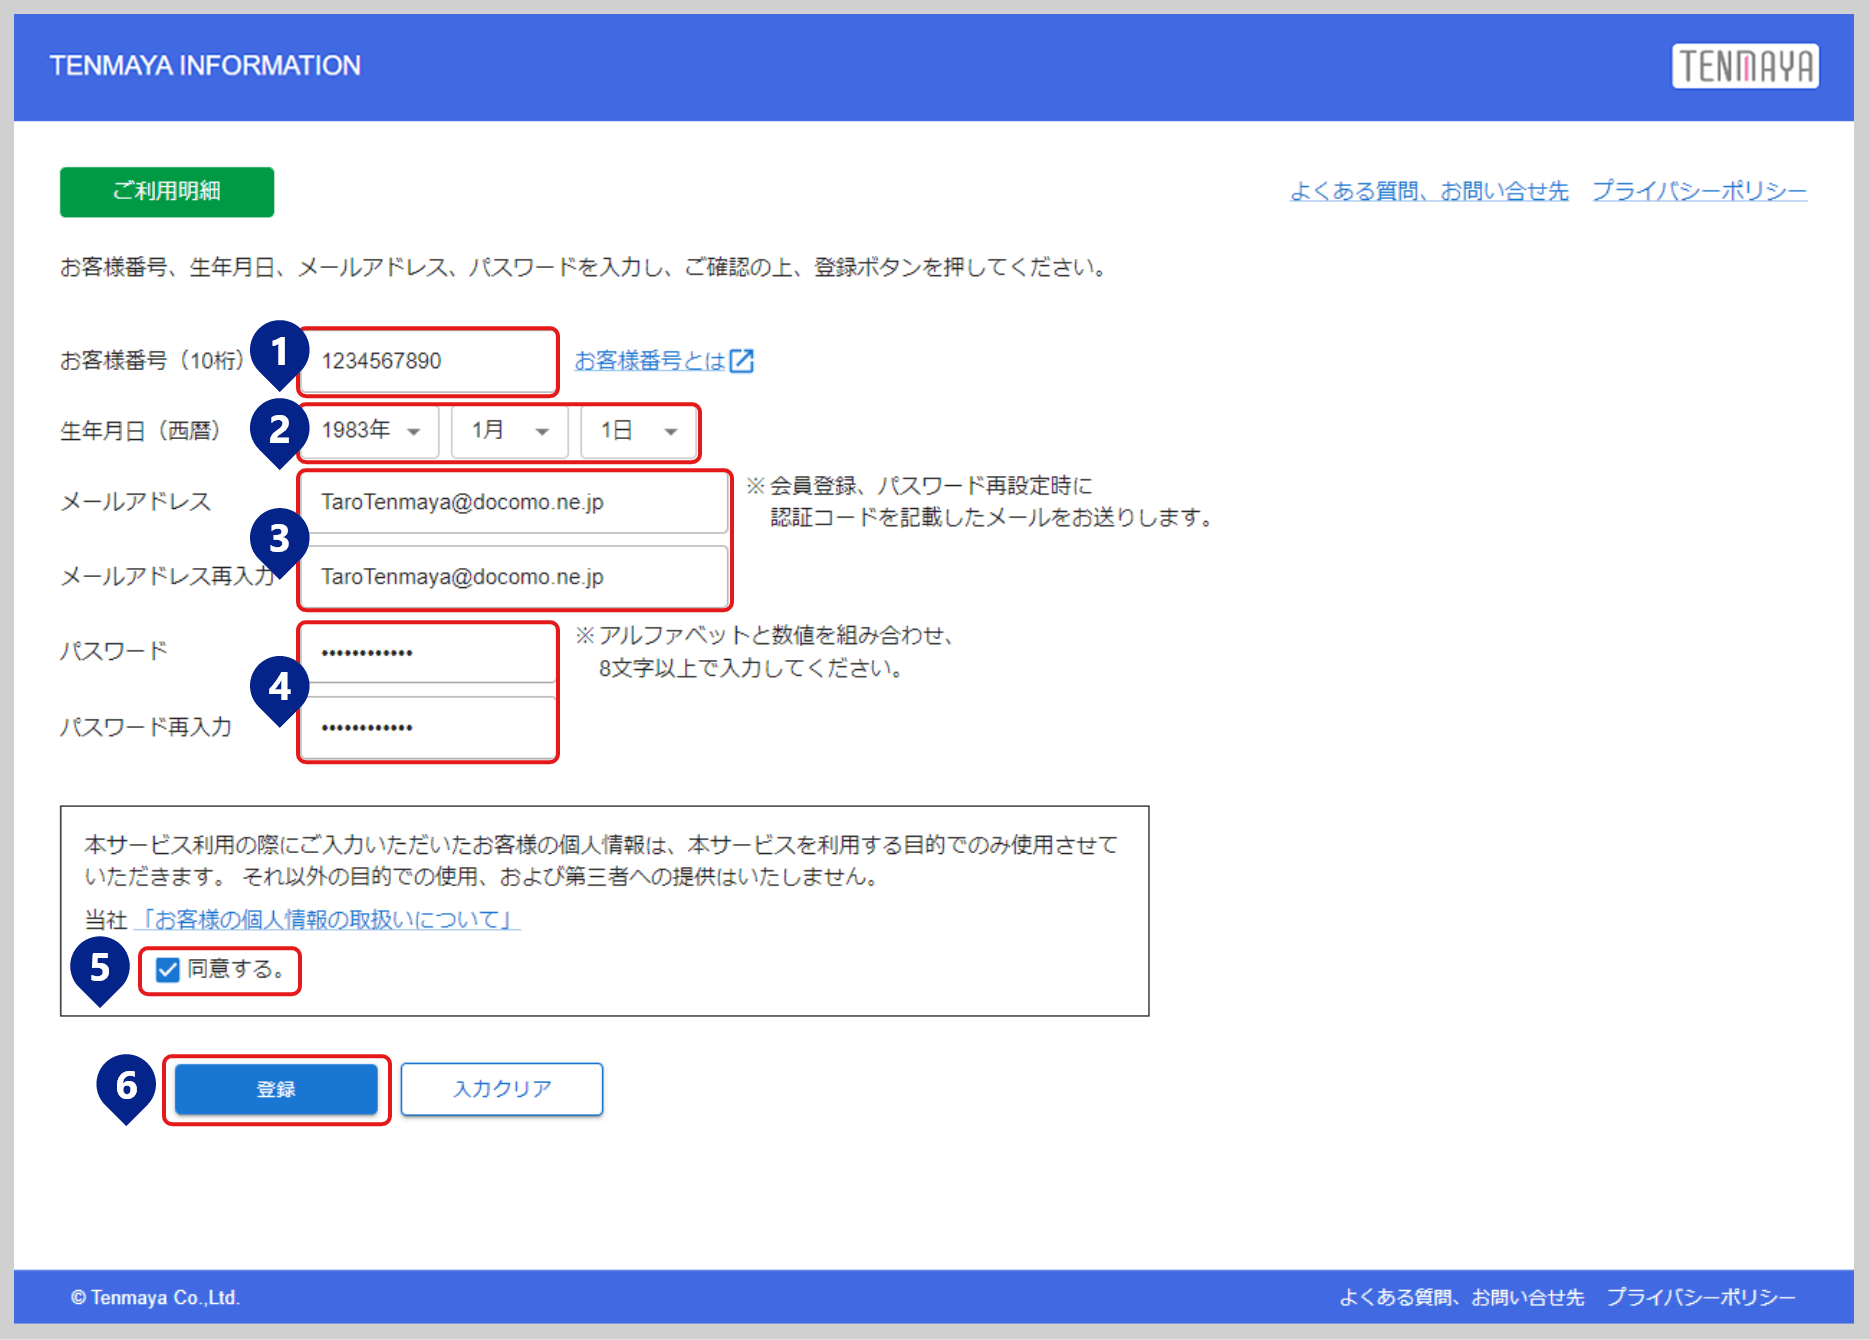Screen dimensions: 1870x1340
Task: Toggle the 同意する checkbox
Action: [168, 969]
